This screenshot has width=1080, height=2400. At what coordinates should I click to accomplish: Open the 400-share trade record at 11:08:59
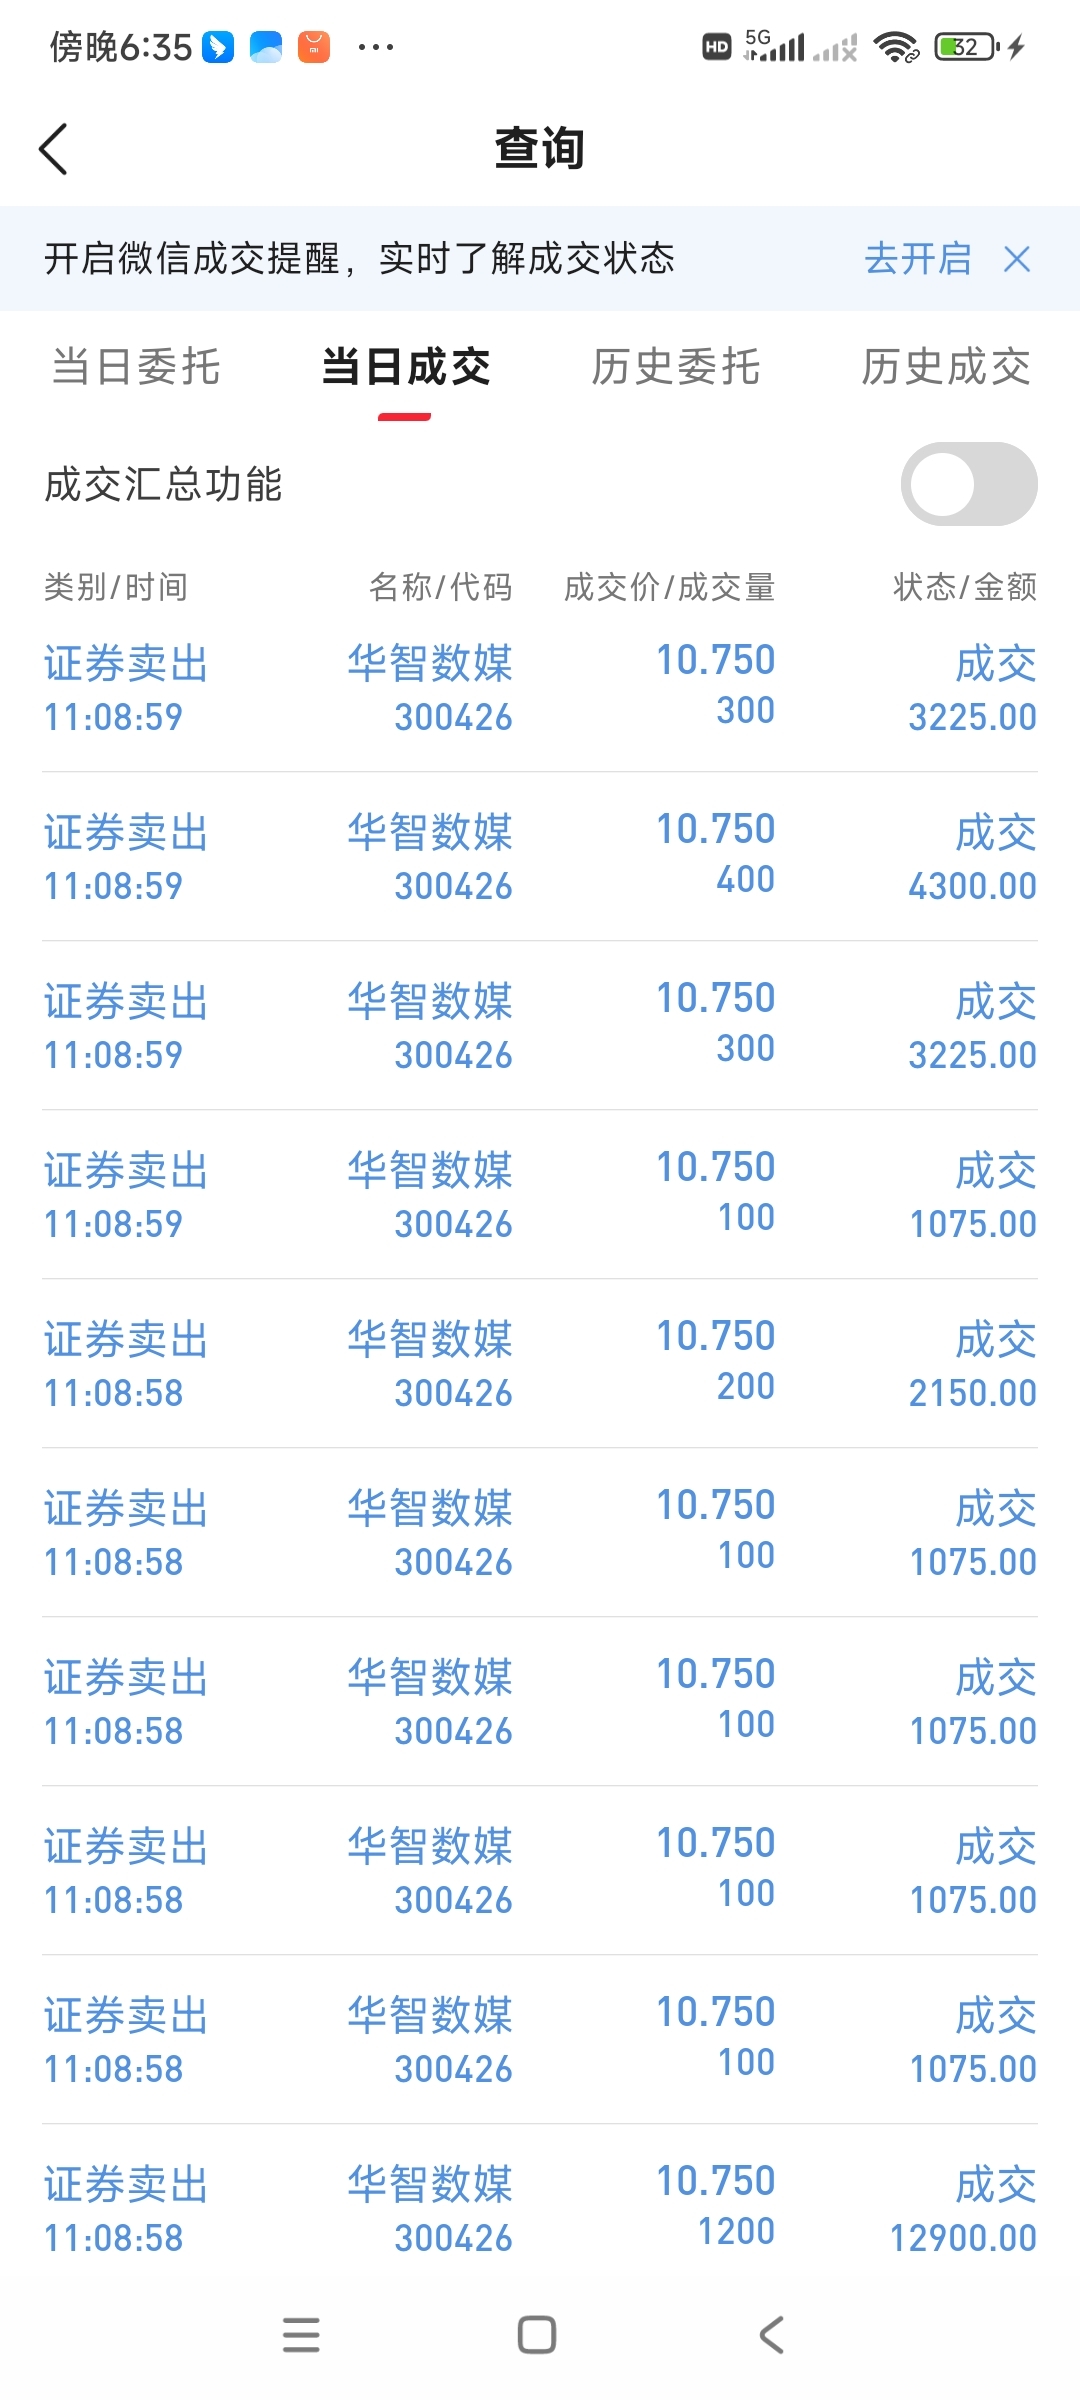540,857
